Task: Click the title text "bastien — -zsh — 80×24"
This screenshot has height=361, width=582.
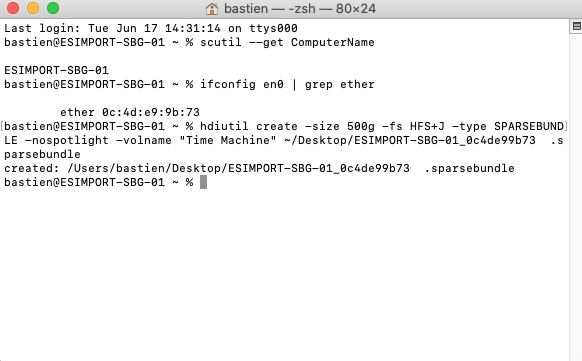Action: tap(300, 9)
